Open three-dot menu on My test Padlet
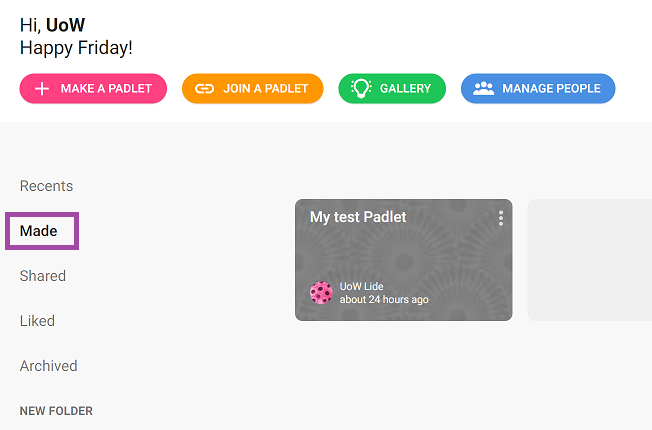Image resolution: width=652 pixels, height=430 pixels. (x=501, y=218)
